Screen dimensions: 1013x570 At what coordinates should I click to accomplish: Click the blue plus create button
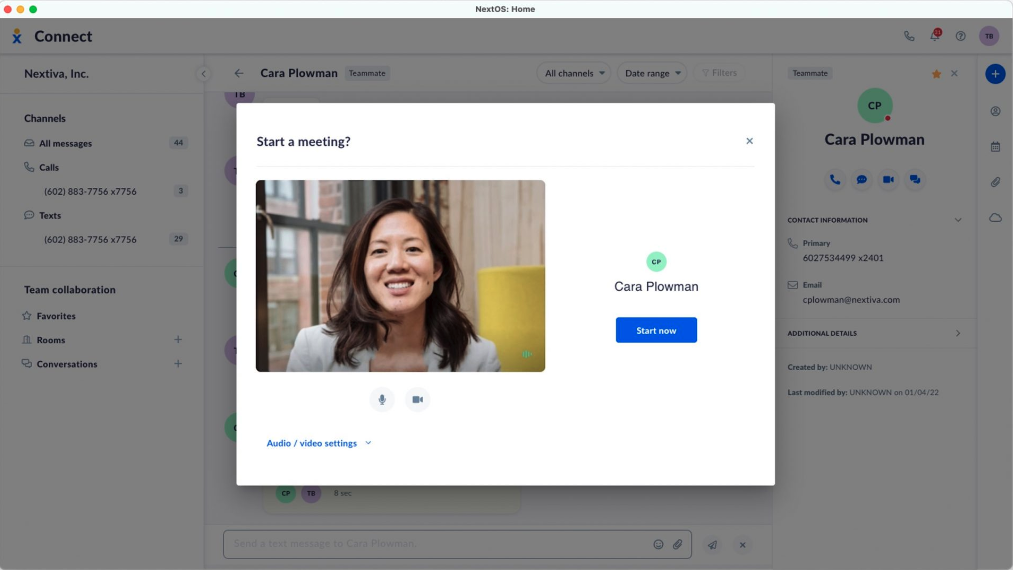[995, 74]
